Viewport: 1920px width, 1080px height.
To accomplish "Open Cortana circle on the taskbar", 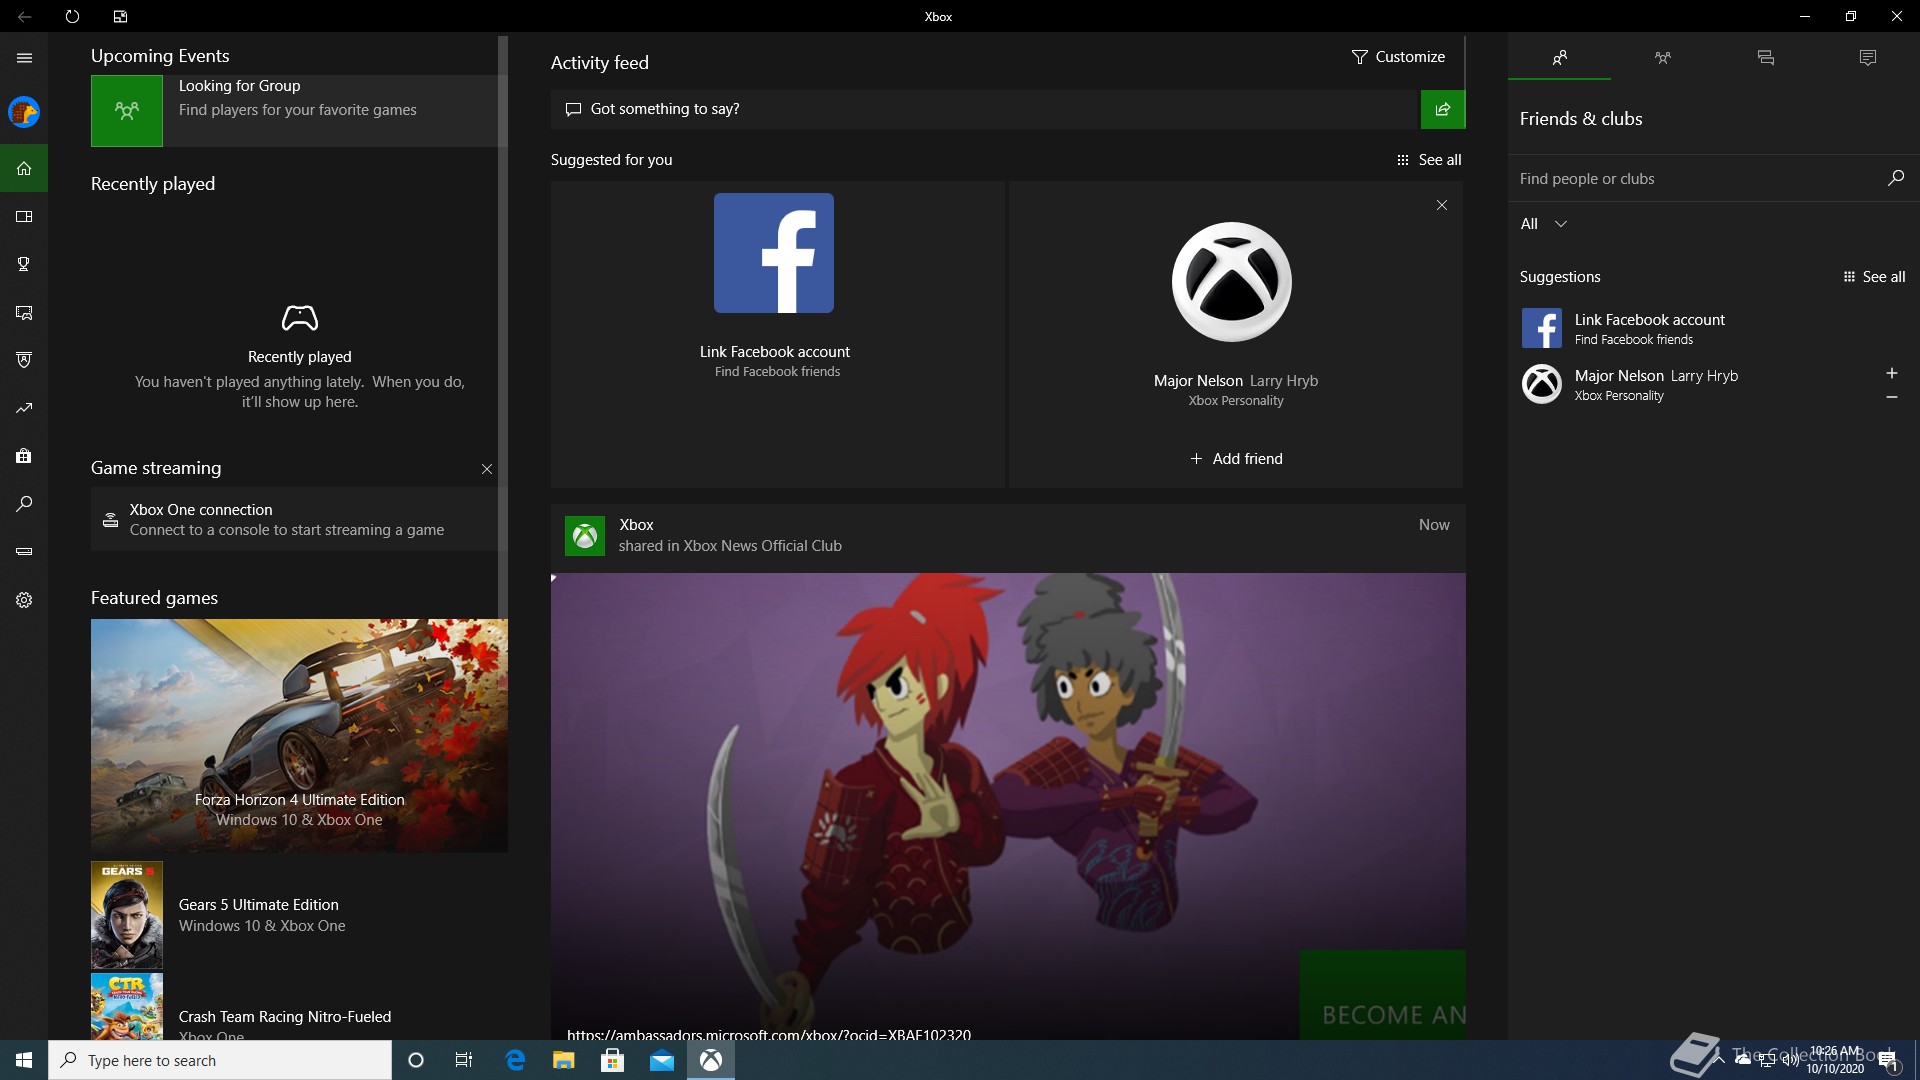I will [416, 1060].
